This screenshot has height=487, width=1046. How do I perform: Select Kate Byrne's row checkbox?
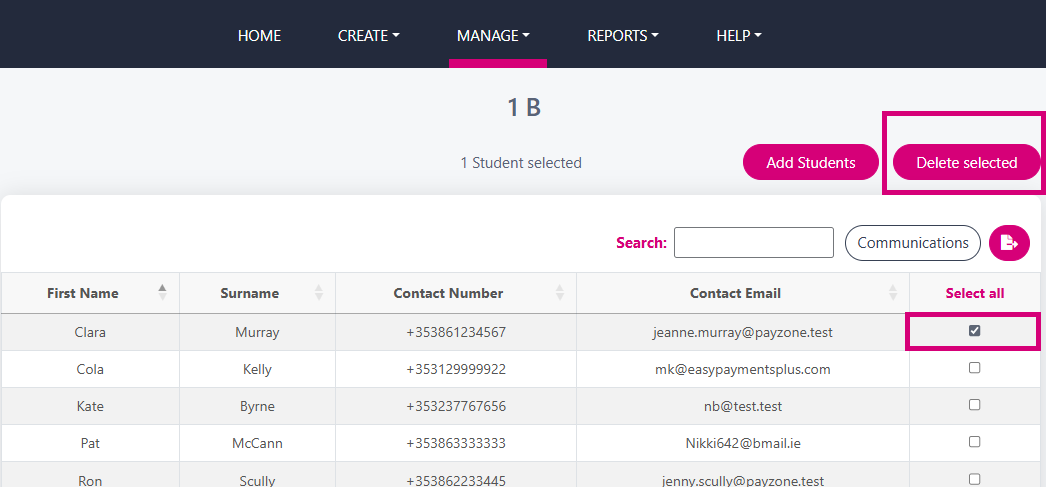(975, 404)
